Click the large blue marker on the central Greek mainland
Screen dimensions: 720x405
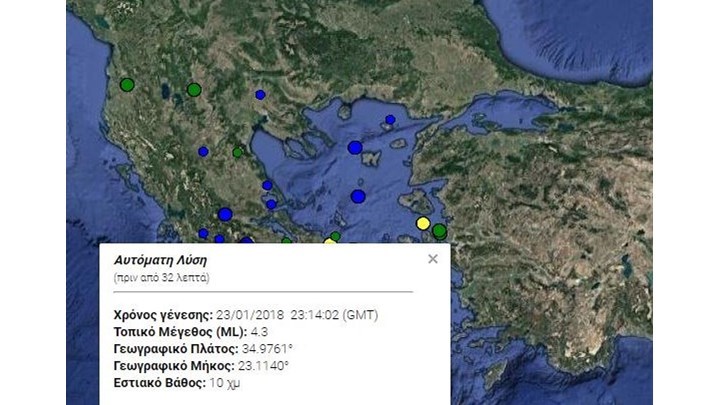(225, 214)
